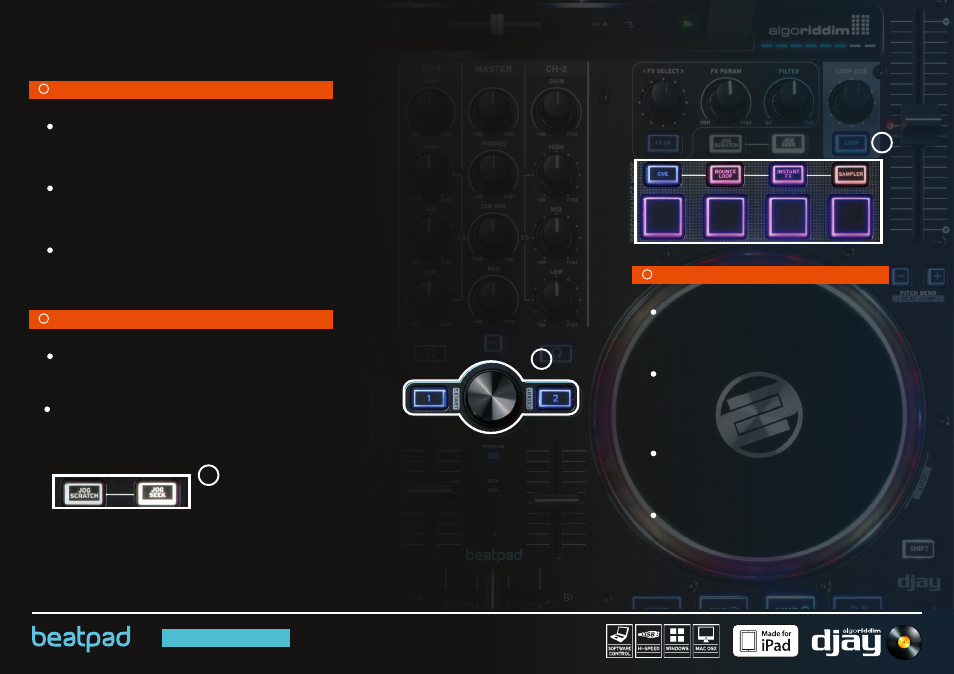Click the green play triangle at top

point(688,24)
